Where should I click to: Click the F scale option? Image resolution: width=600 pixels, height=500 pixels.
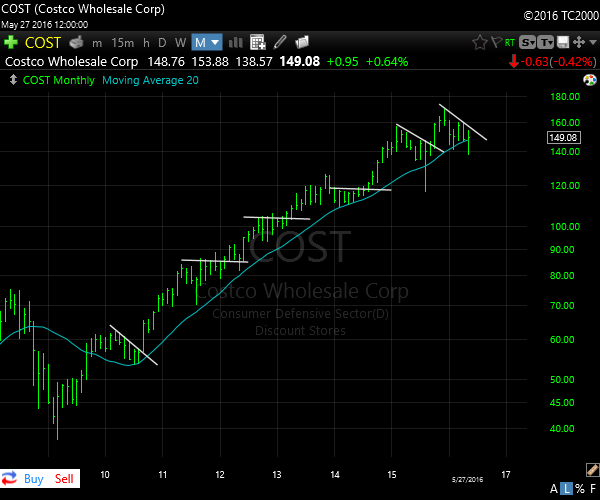click(x=593, y=489)
